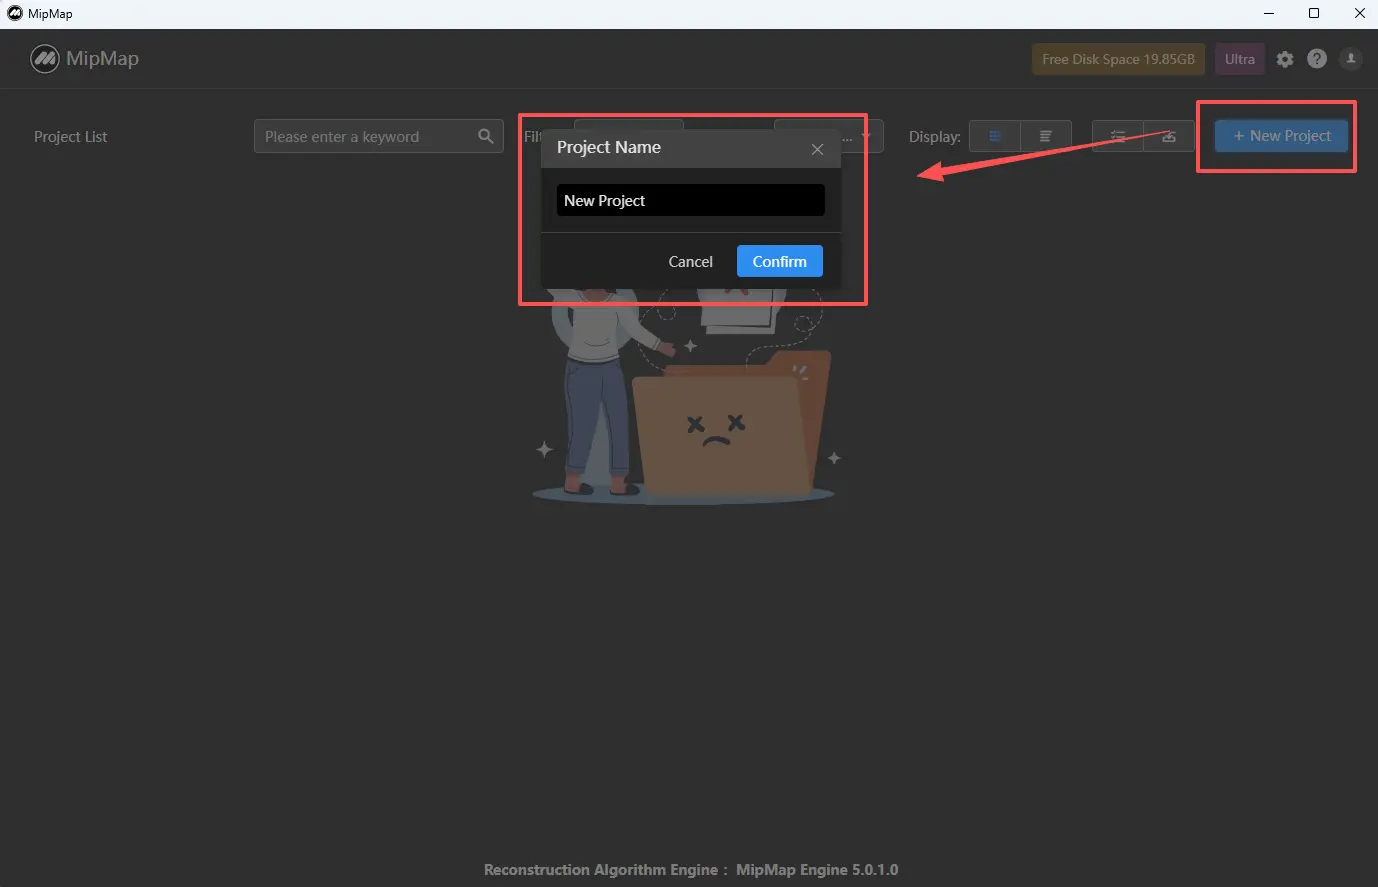1378x887 pixels.
Task: Switch display to list view
Action: [1045, 136]
